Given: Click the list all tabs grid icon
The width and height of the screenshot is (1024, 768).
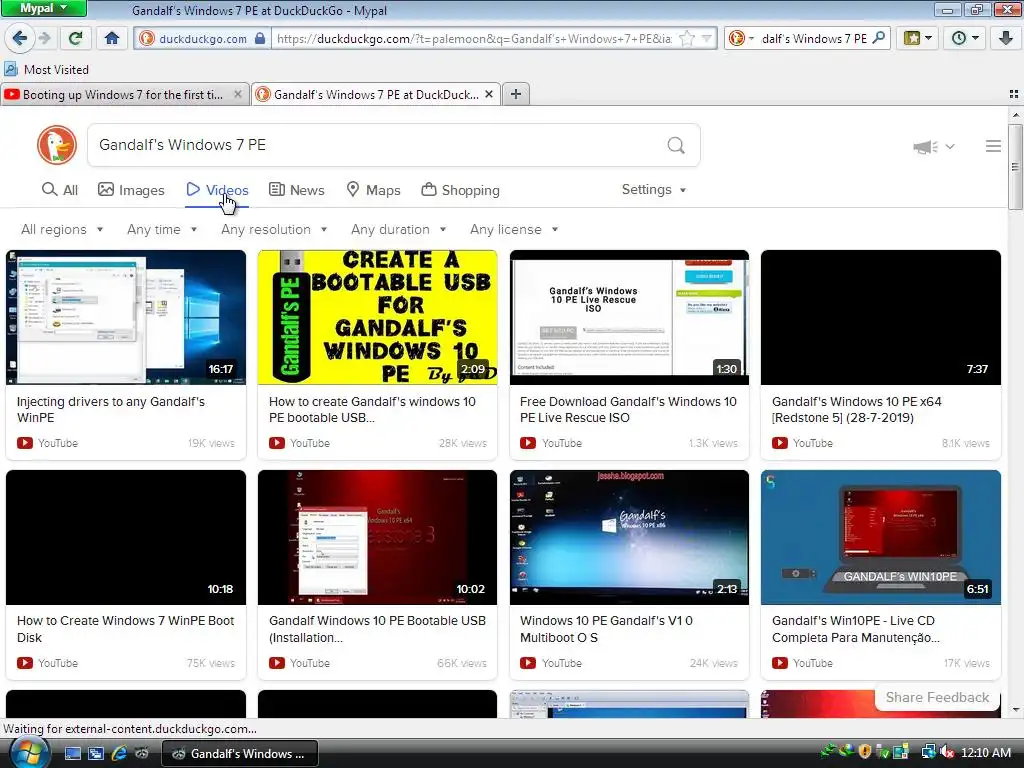Looking at the screenshot, I should pos(1014,95).
